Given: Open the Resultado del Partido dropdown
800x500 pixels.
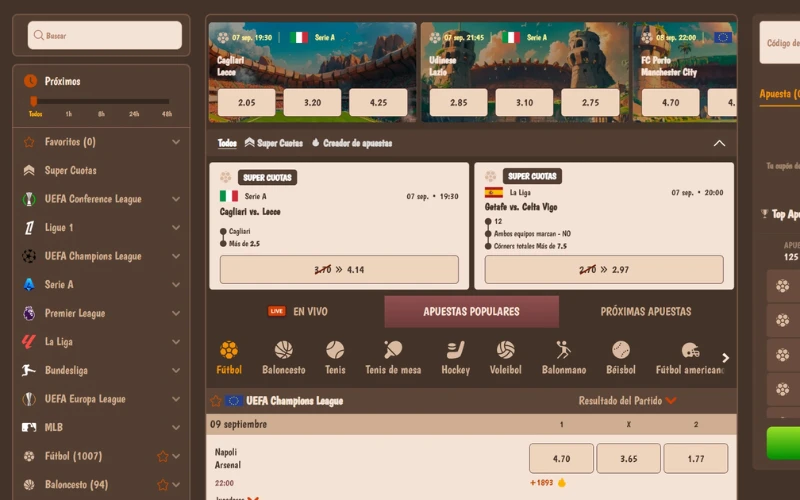Looking at the screenshot, I should pyautogui.click(x=627, y=401).
